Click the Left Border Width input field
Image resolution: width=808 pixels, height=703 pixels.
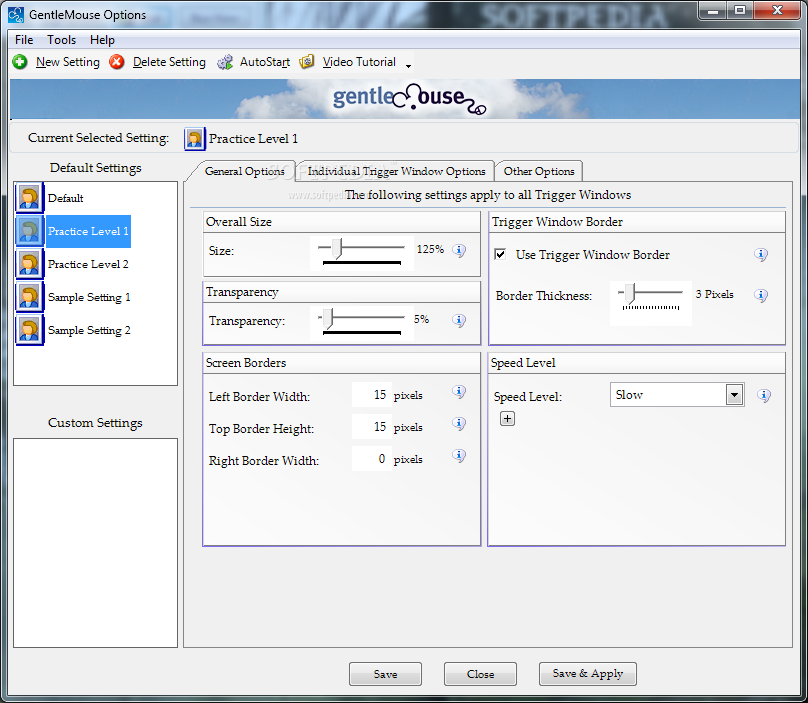coord(372,395)
